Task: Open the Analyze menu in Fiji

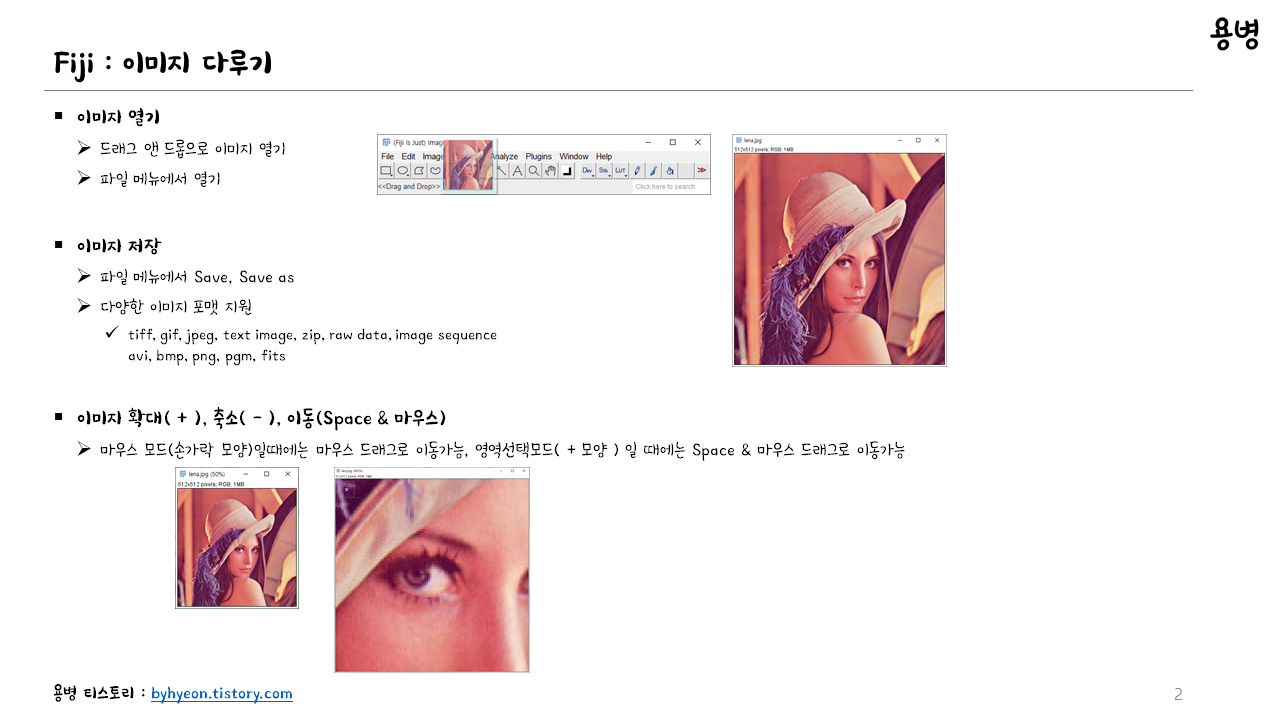Action: [505, 157]
